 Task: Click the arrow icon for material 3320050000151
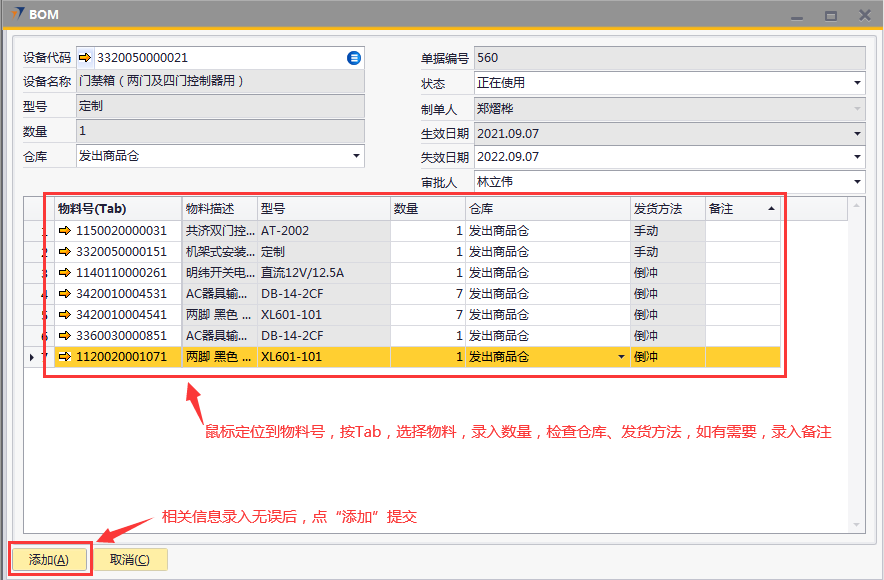tap(65, 252)
